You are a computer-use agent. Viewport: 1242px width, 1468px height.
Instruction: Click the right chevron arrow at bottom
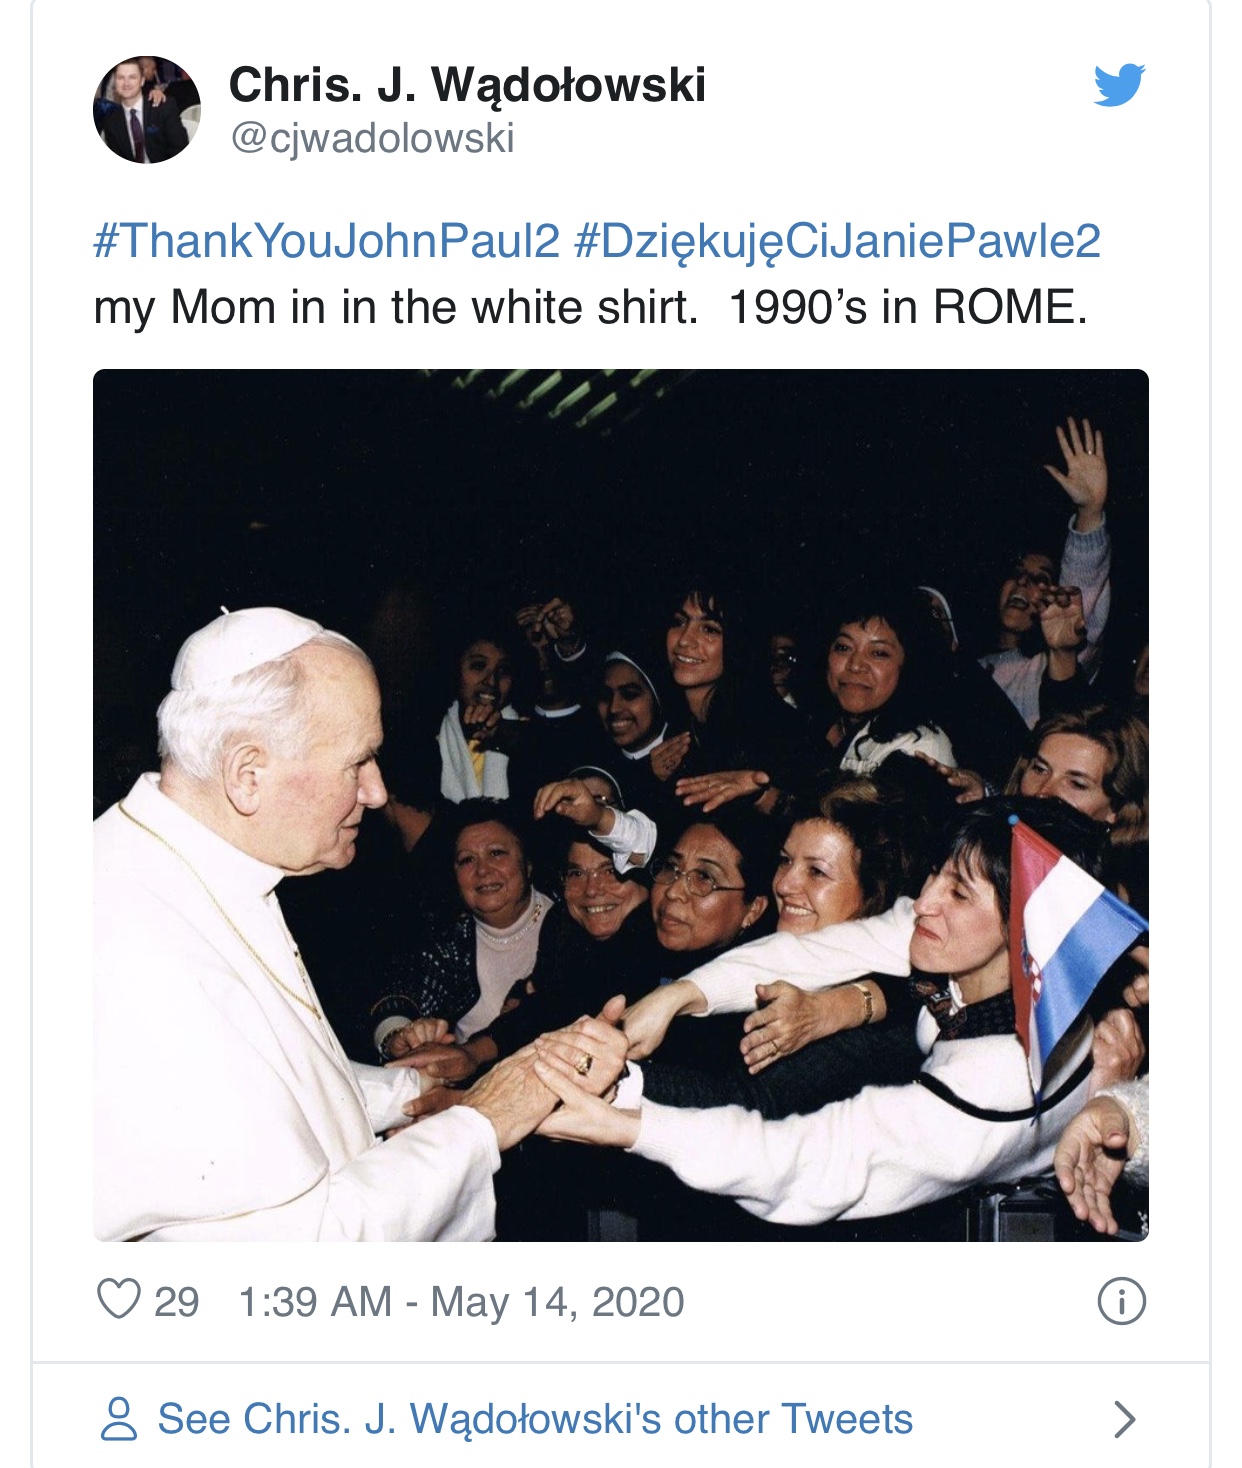point(1124,1419)
